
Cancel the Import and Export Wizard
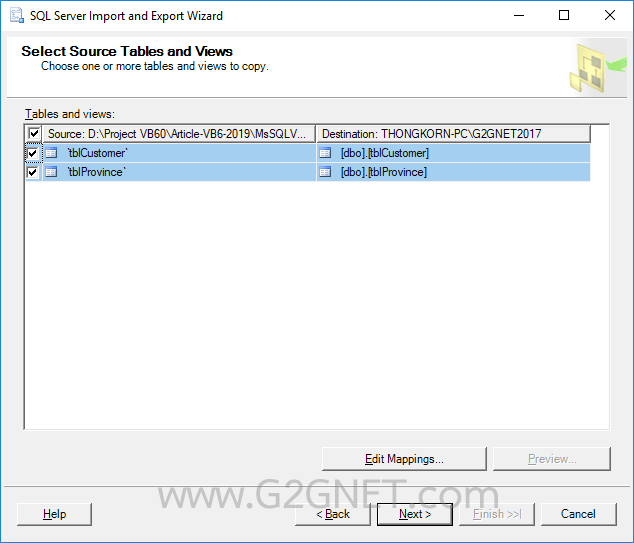pos(579,514)
